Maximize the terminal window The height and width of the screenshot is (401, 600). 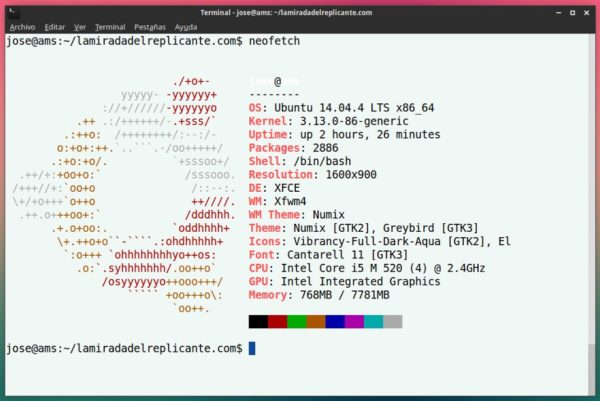coord(572,13)
